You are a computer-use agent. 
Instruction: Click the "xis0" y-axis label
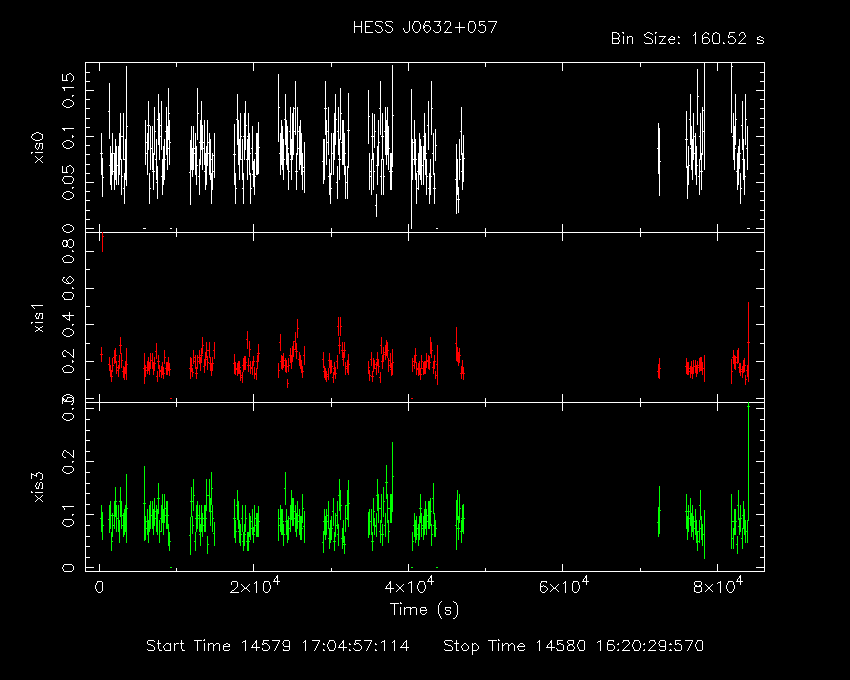[38, 147]
